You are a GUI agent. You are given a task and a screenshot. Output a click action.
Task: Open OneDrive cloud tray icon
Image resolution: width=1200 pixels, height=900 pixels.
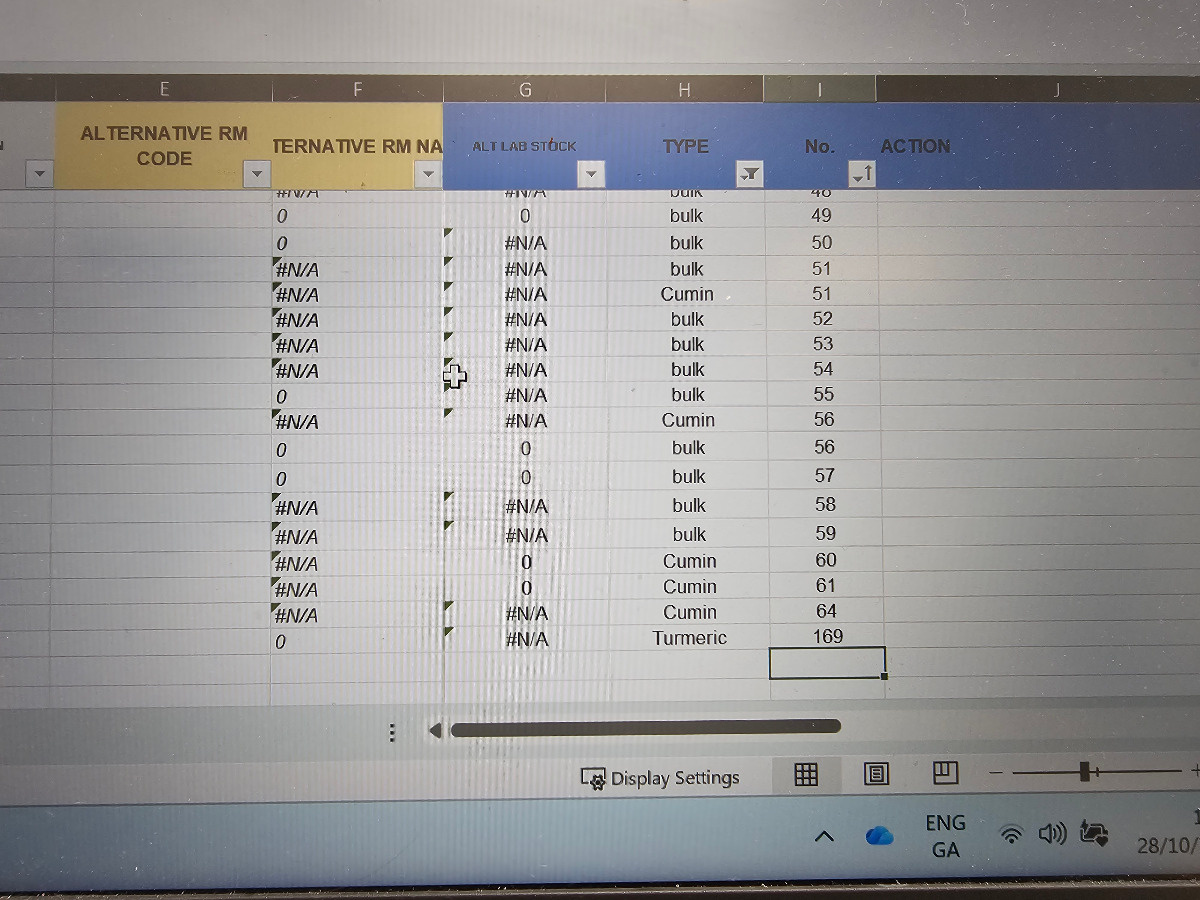(x=879, y=836)
